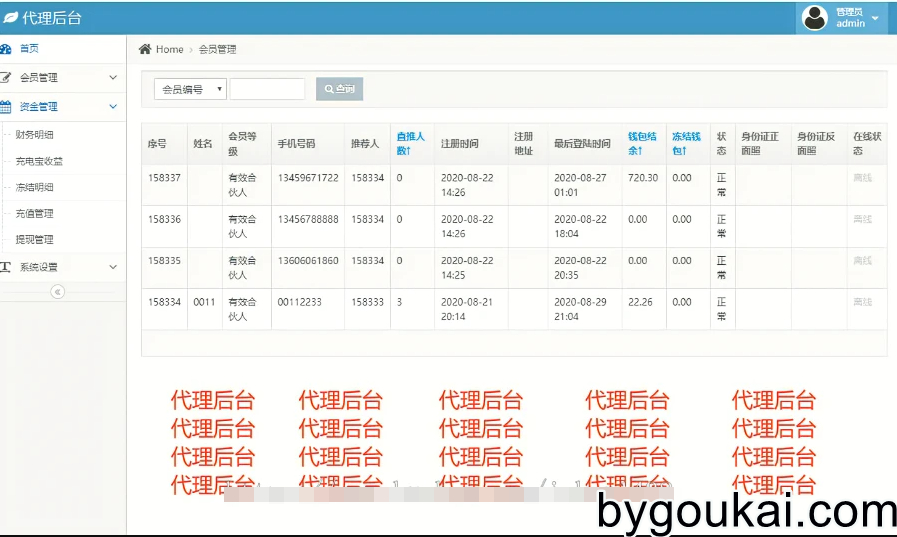This screenshot has width=897, height=537.
Task: Sort by the 直推人数 column header
Action: pos(411,144)
